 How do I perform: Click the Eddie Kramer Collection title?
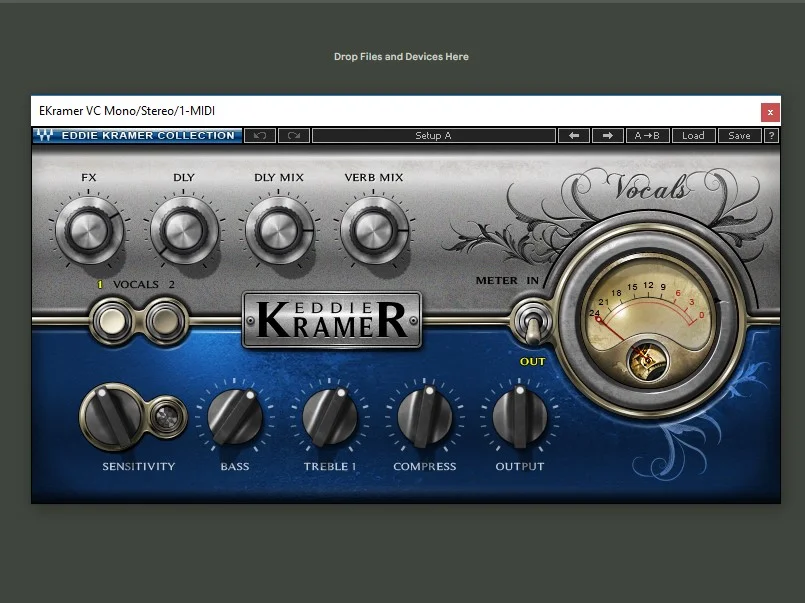coord(148,135)
